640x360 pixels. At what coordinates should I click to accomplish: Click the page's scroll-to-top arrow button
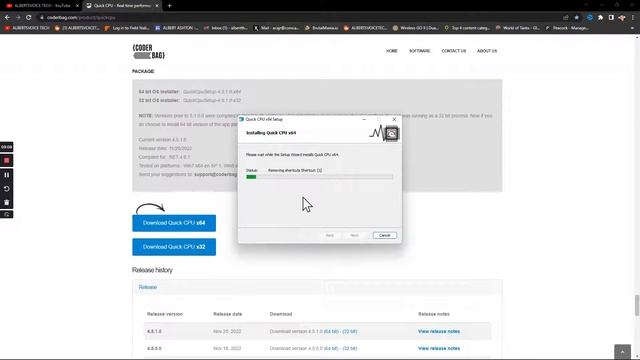622,352
